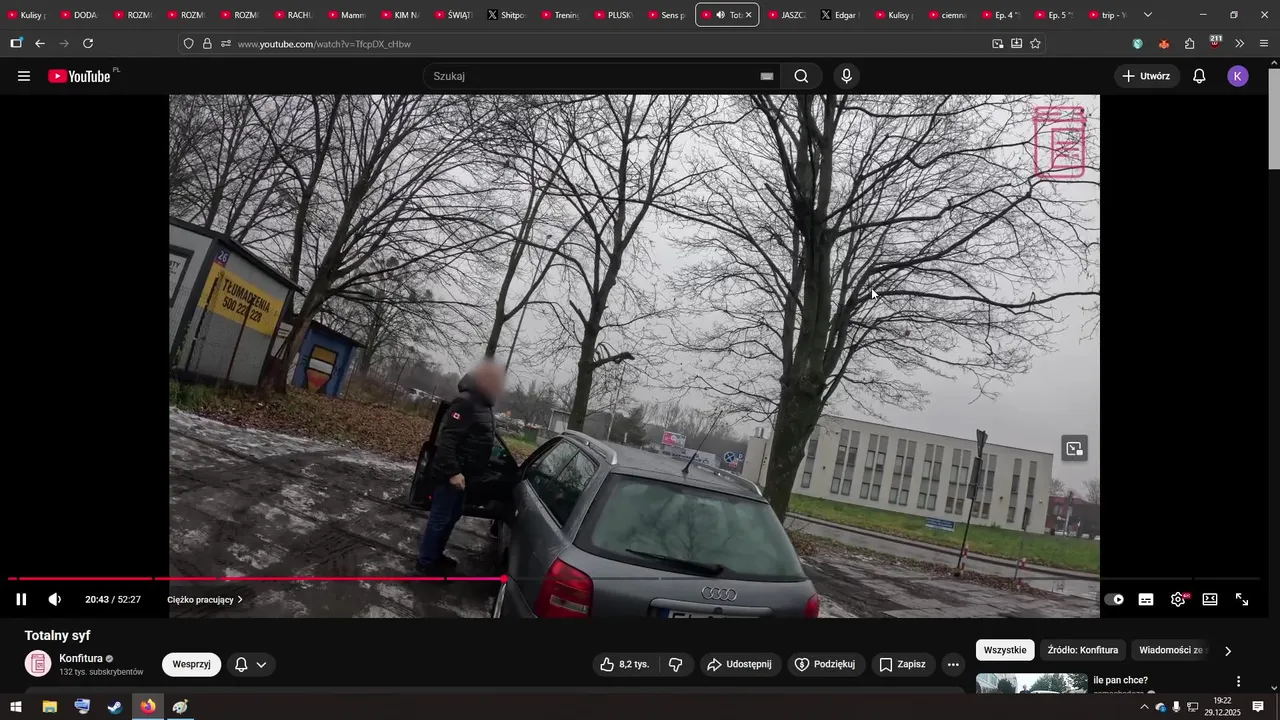Open File Explorer from taskbar
1280x720 pixels.
[49, 707]
